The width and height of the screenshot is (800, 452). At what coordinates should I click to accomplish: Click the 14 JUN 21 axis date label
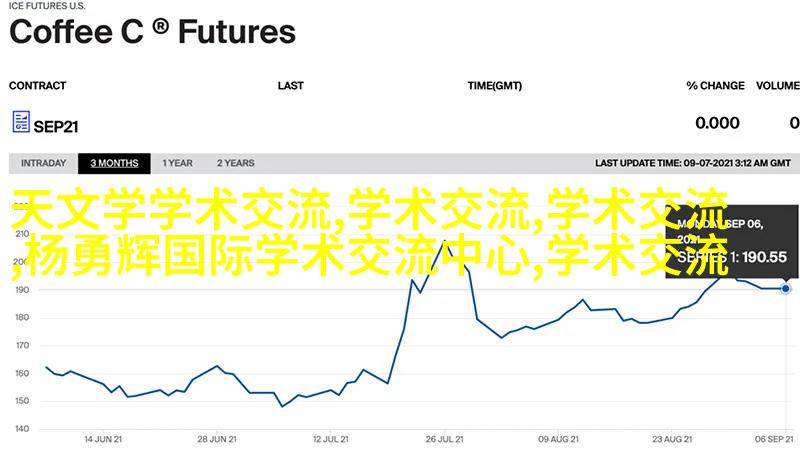(x=103, y=438)
